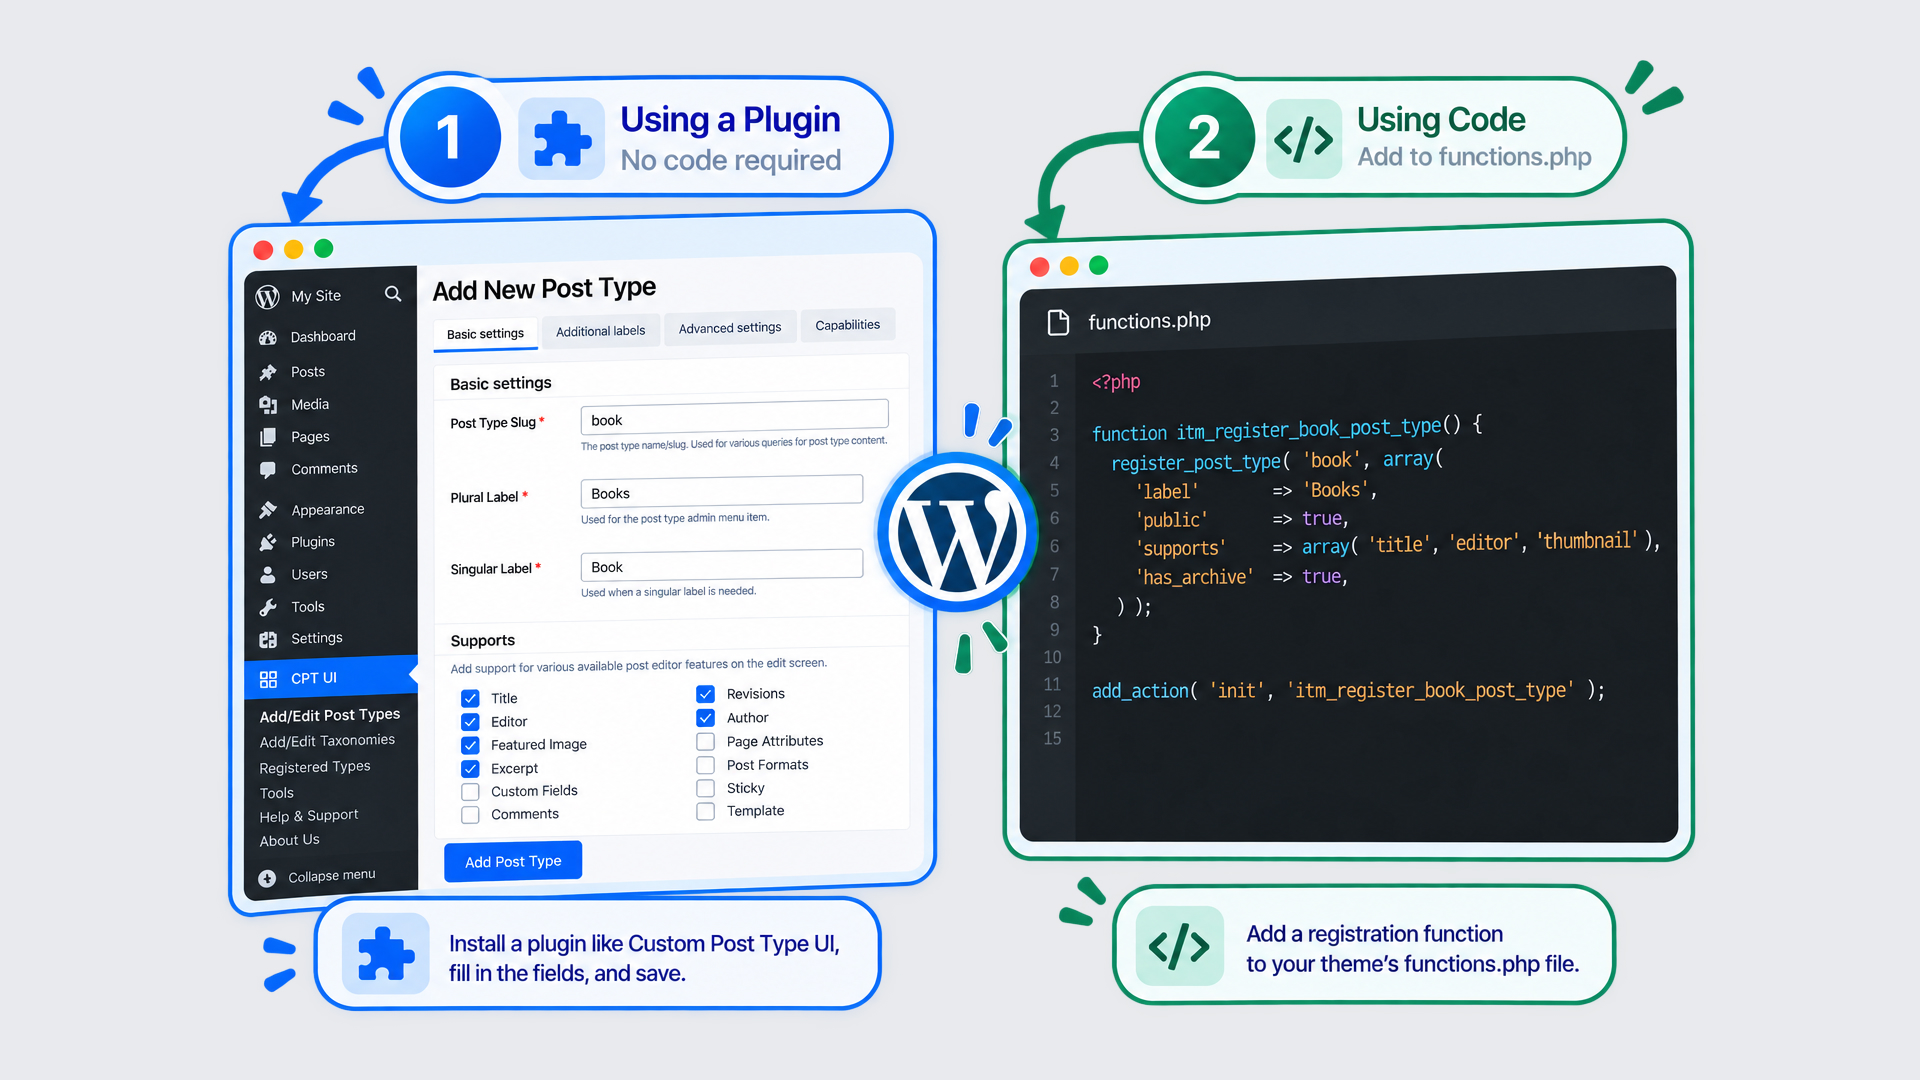This screenshot has height=1080, width=1920.
Task: Switch to the Additional labels tab
Action: pos(600,331)
